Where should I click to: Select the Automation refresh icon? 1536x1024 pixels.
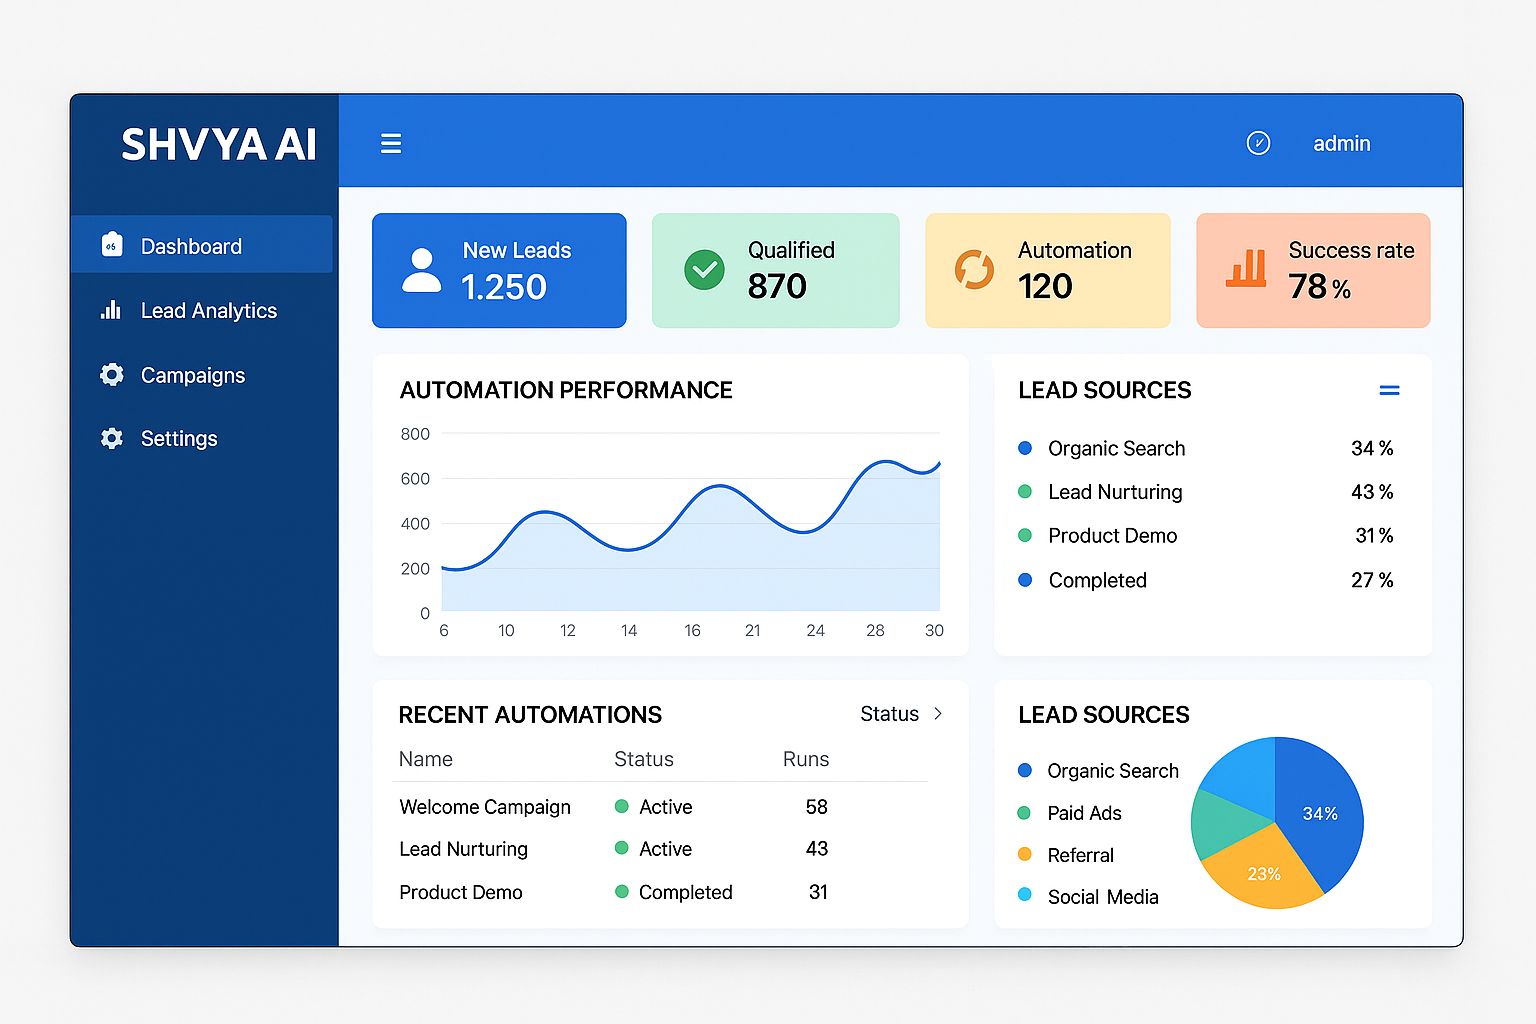(973, 270)
